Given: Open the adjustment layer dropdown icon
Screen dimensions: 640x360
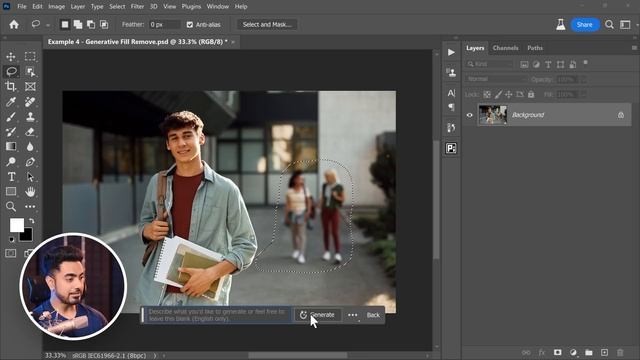Looking at the screenshot, I should [573, 352].
